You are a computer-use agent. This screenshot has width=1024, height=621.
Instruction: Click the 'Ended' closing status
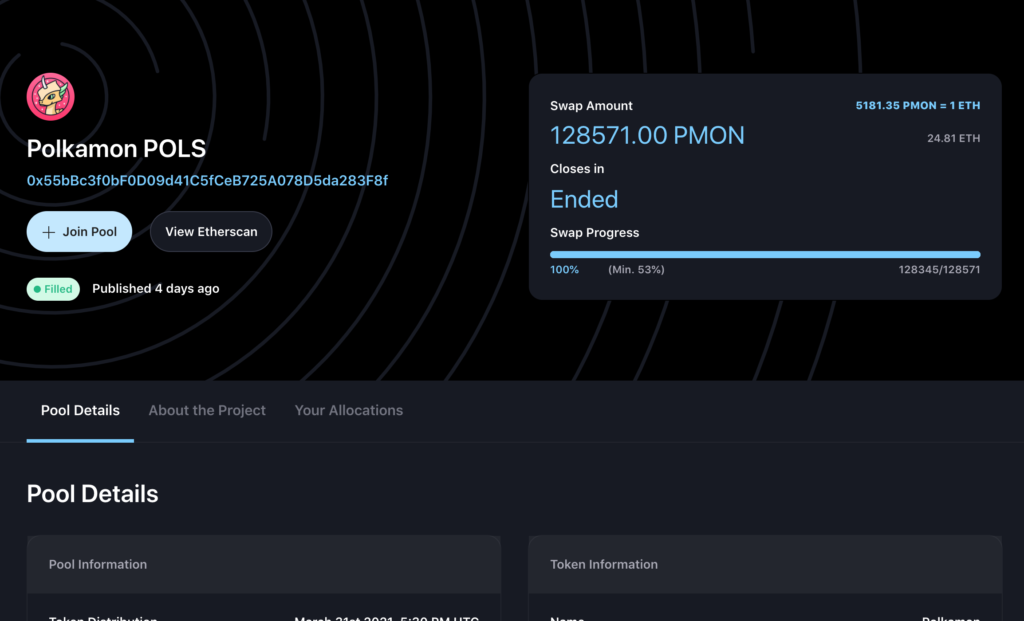pos(584,199)
